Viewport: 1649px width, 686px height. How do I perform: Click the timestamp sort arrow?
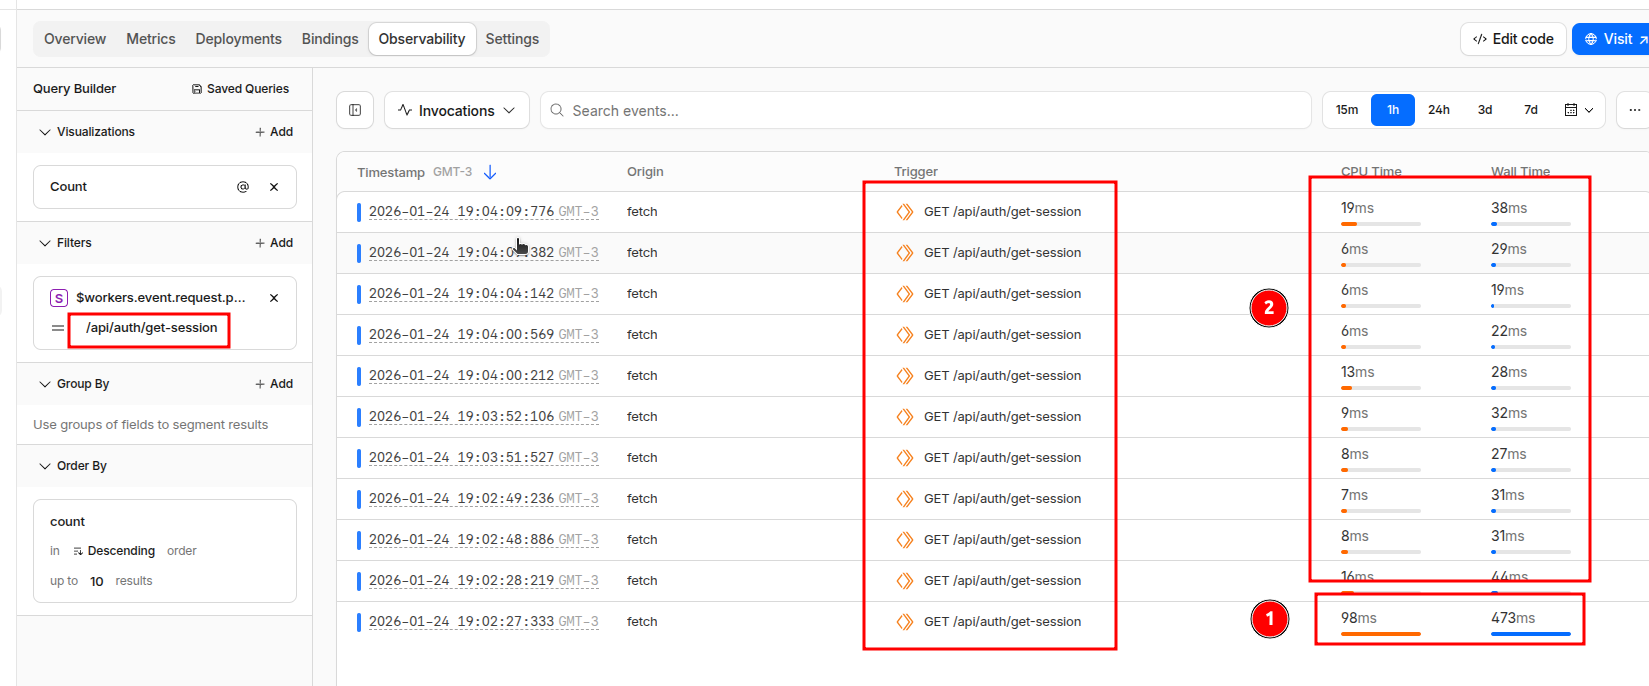coord(490,172)
